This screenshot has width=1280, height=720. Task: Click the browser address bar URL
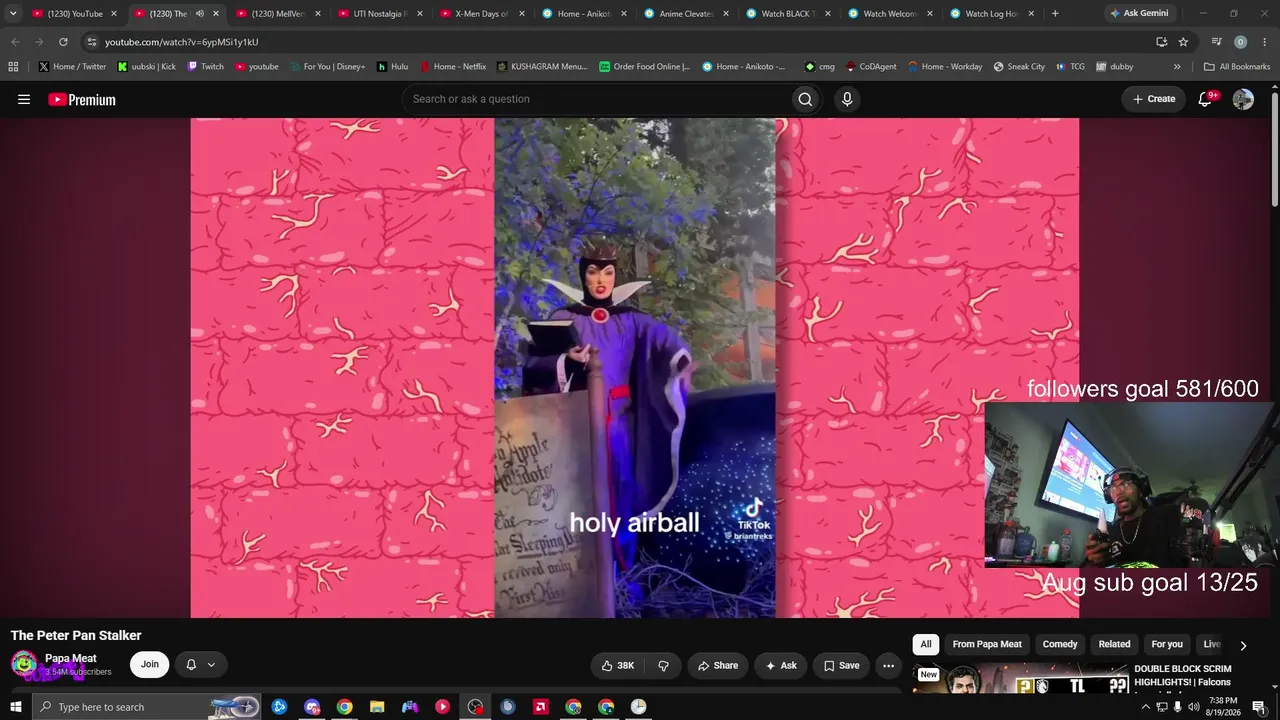[x=181, y=42]
